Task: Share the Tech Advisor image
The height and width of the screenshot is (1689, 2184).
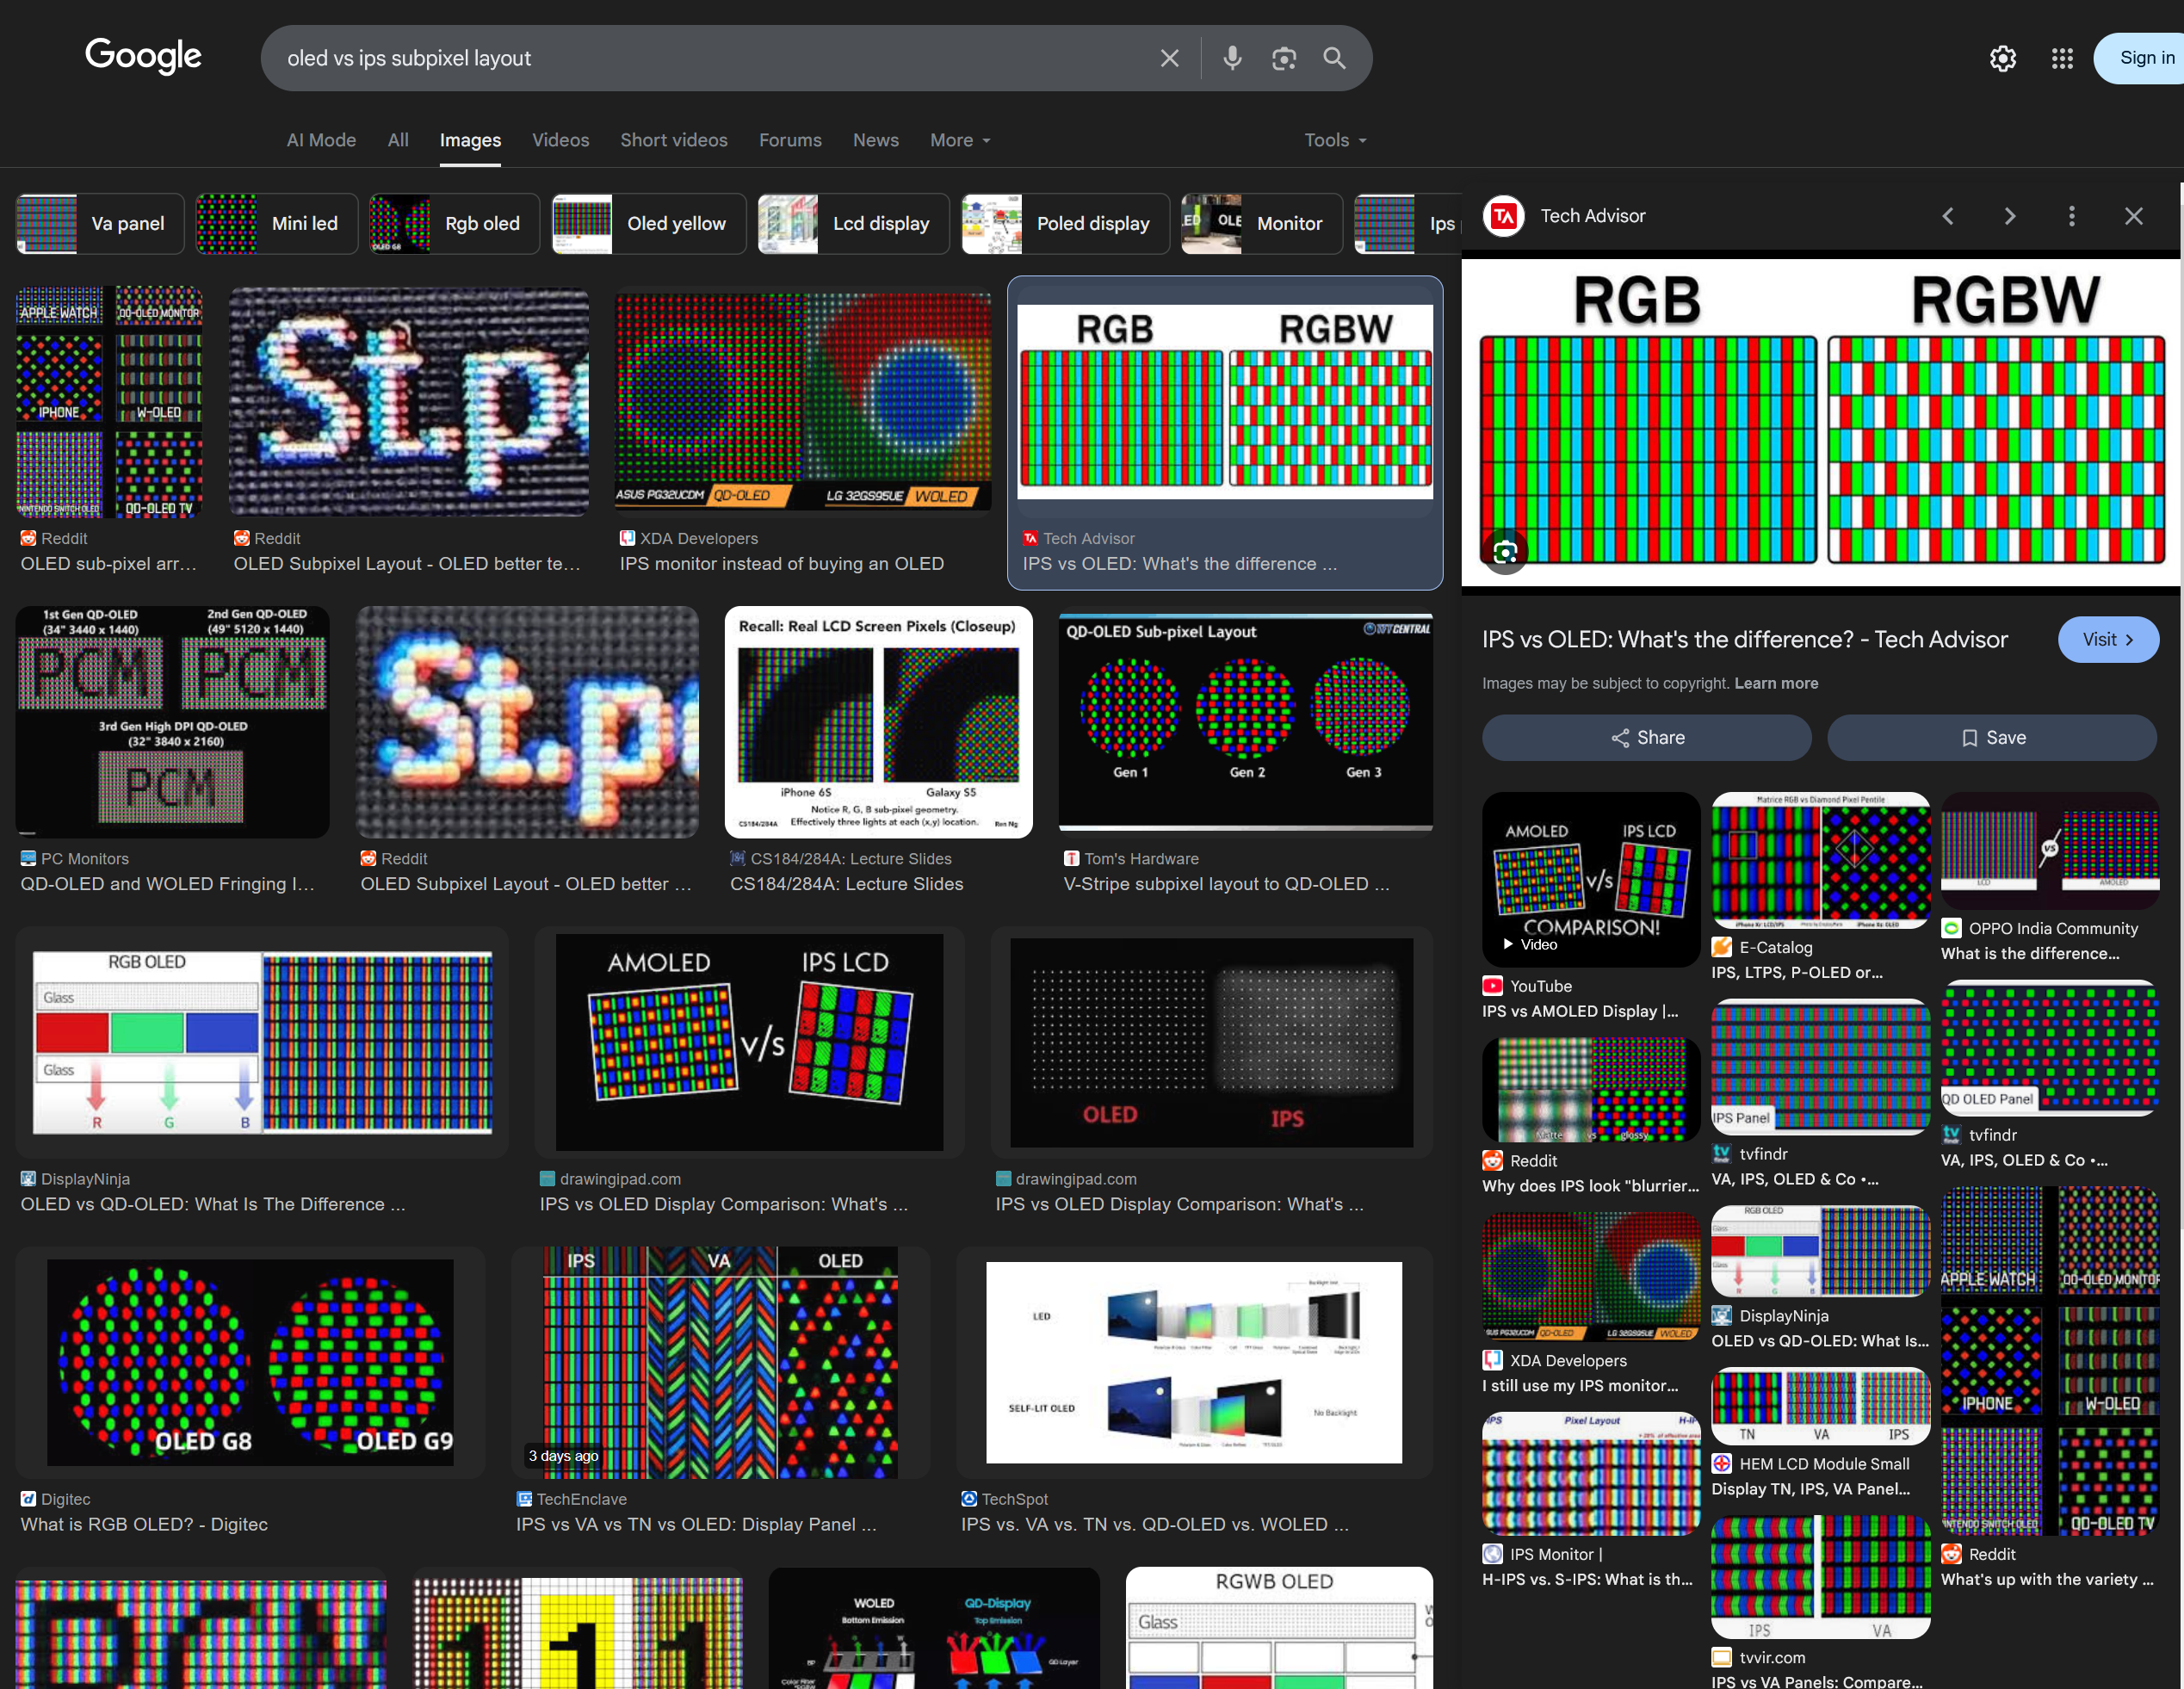Action: click(x=1646, y=737)
